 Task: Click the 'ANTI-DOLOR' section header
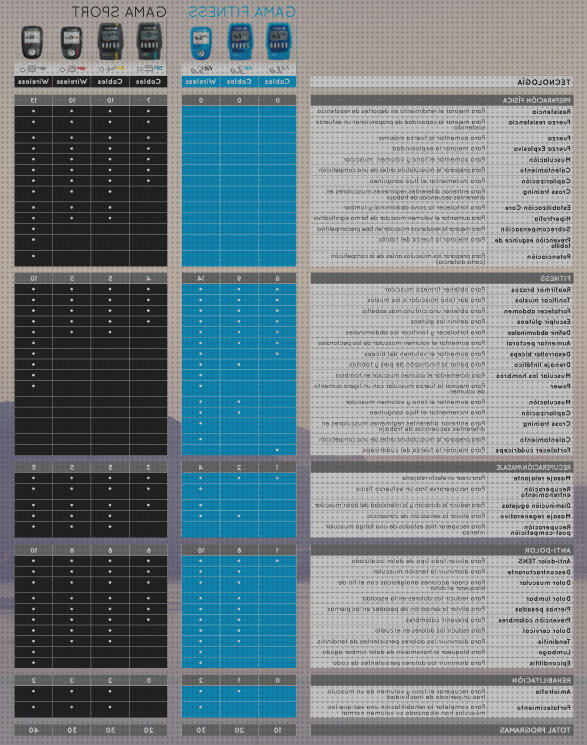(442, 550)
